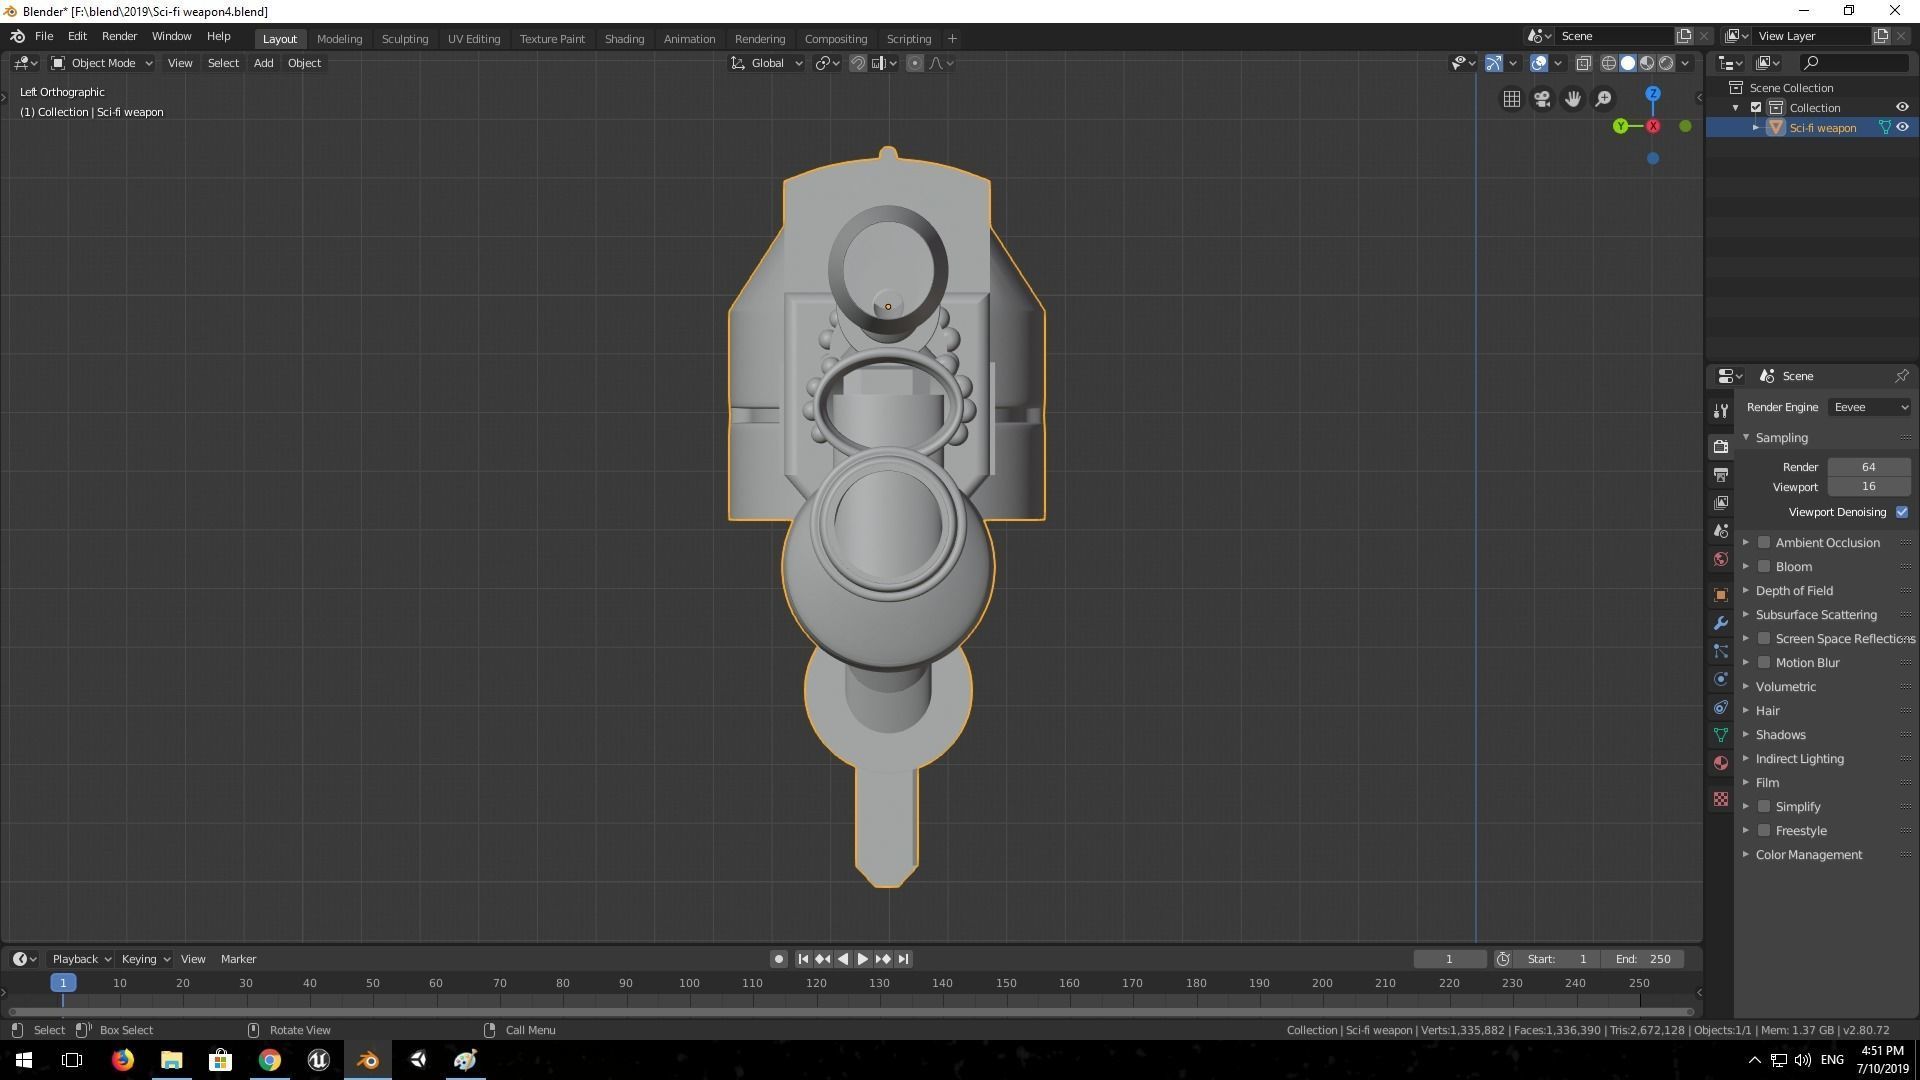The height and width of the screenshot is (1080, 1920).
Task: Open the viewport shading options dropdown arrow
Action: pos(1685,63)
